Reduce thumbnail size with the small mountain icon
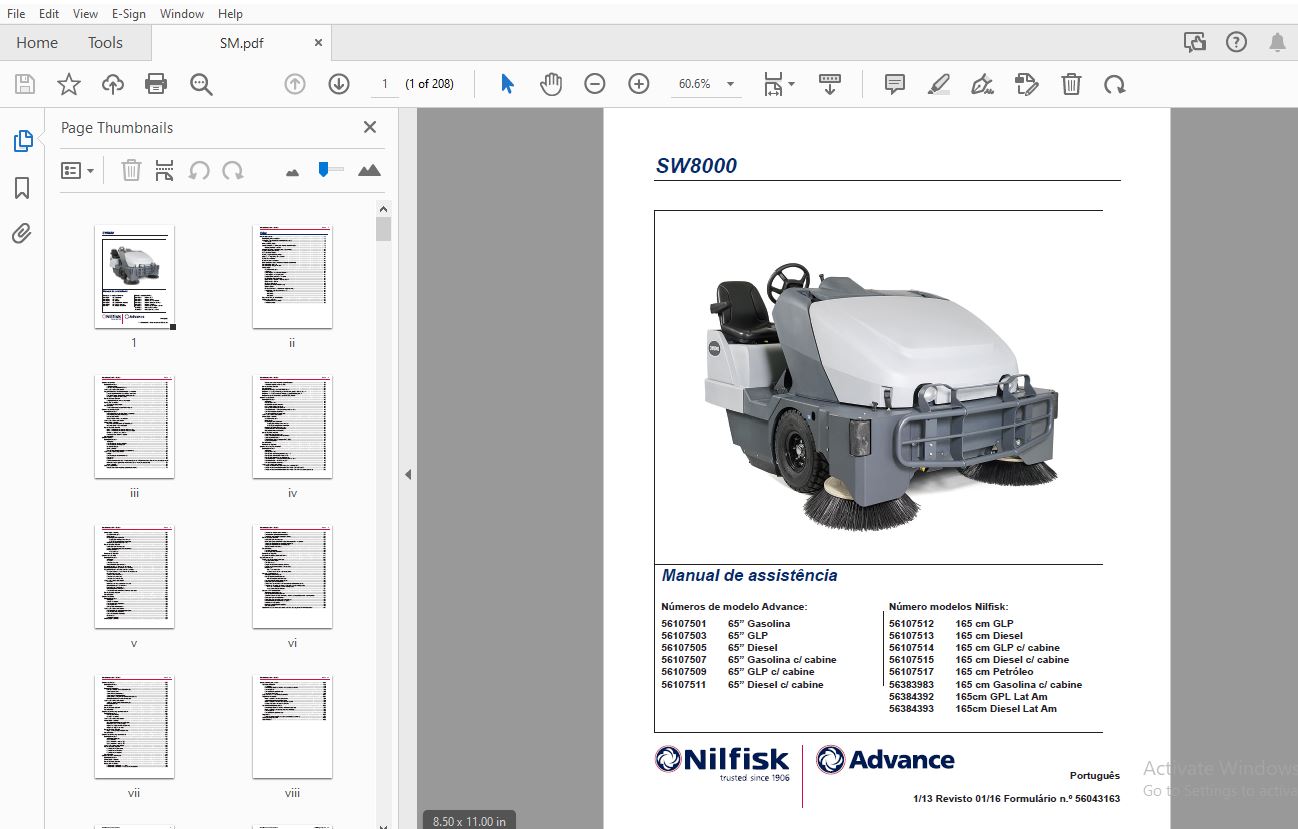1298x829 pixels. (292, 172)
